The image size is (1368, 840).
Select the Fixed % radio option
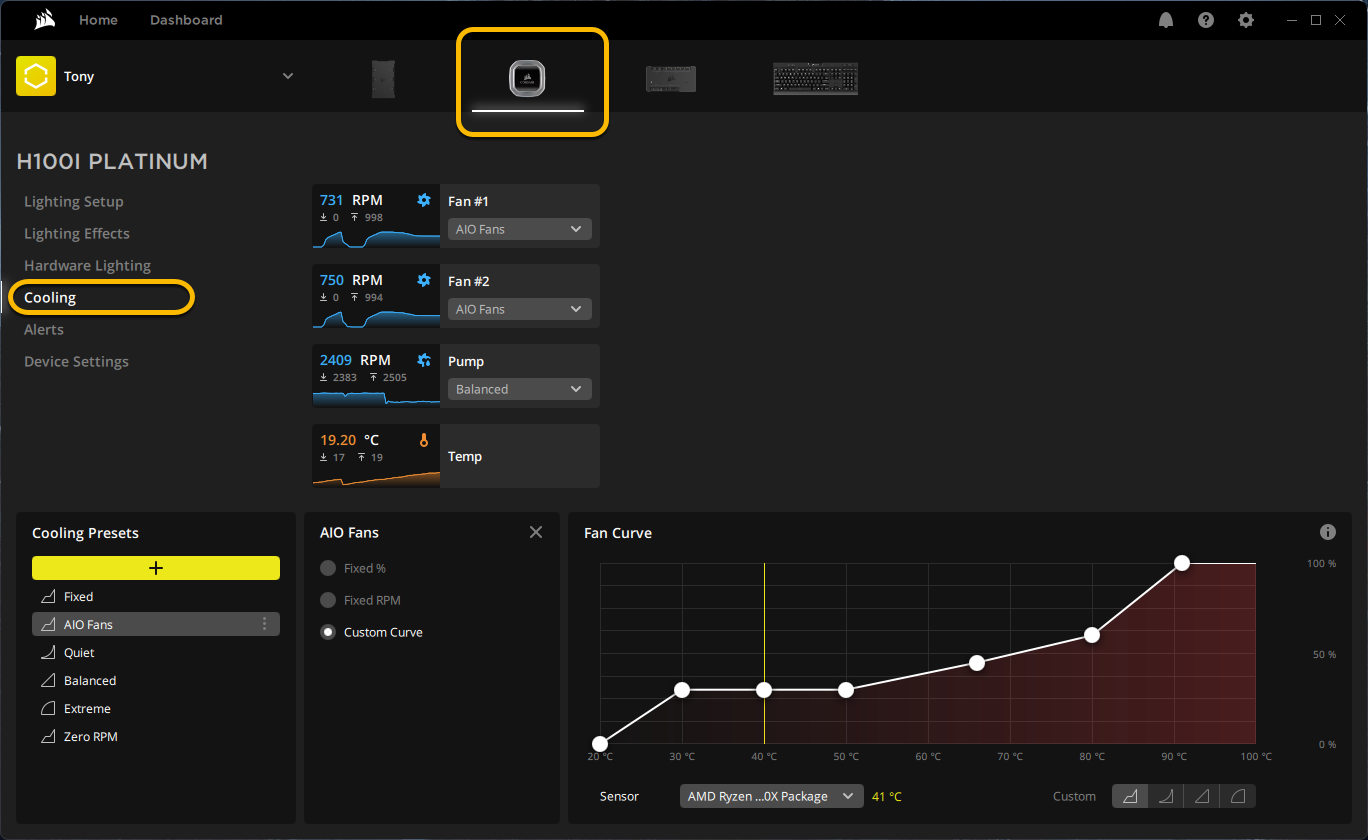(328, 568)
